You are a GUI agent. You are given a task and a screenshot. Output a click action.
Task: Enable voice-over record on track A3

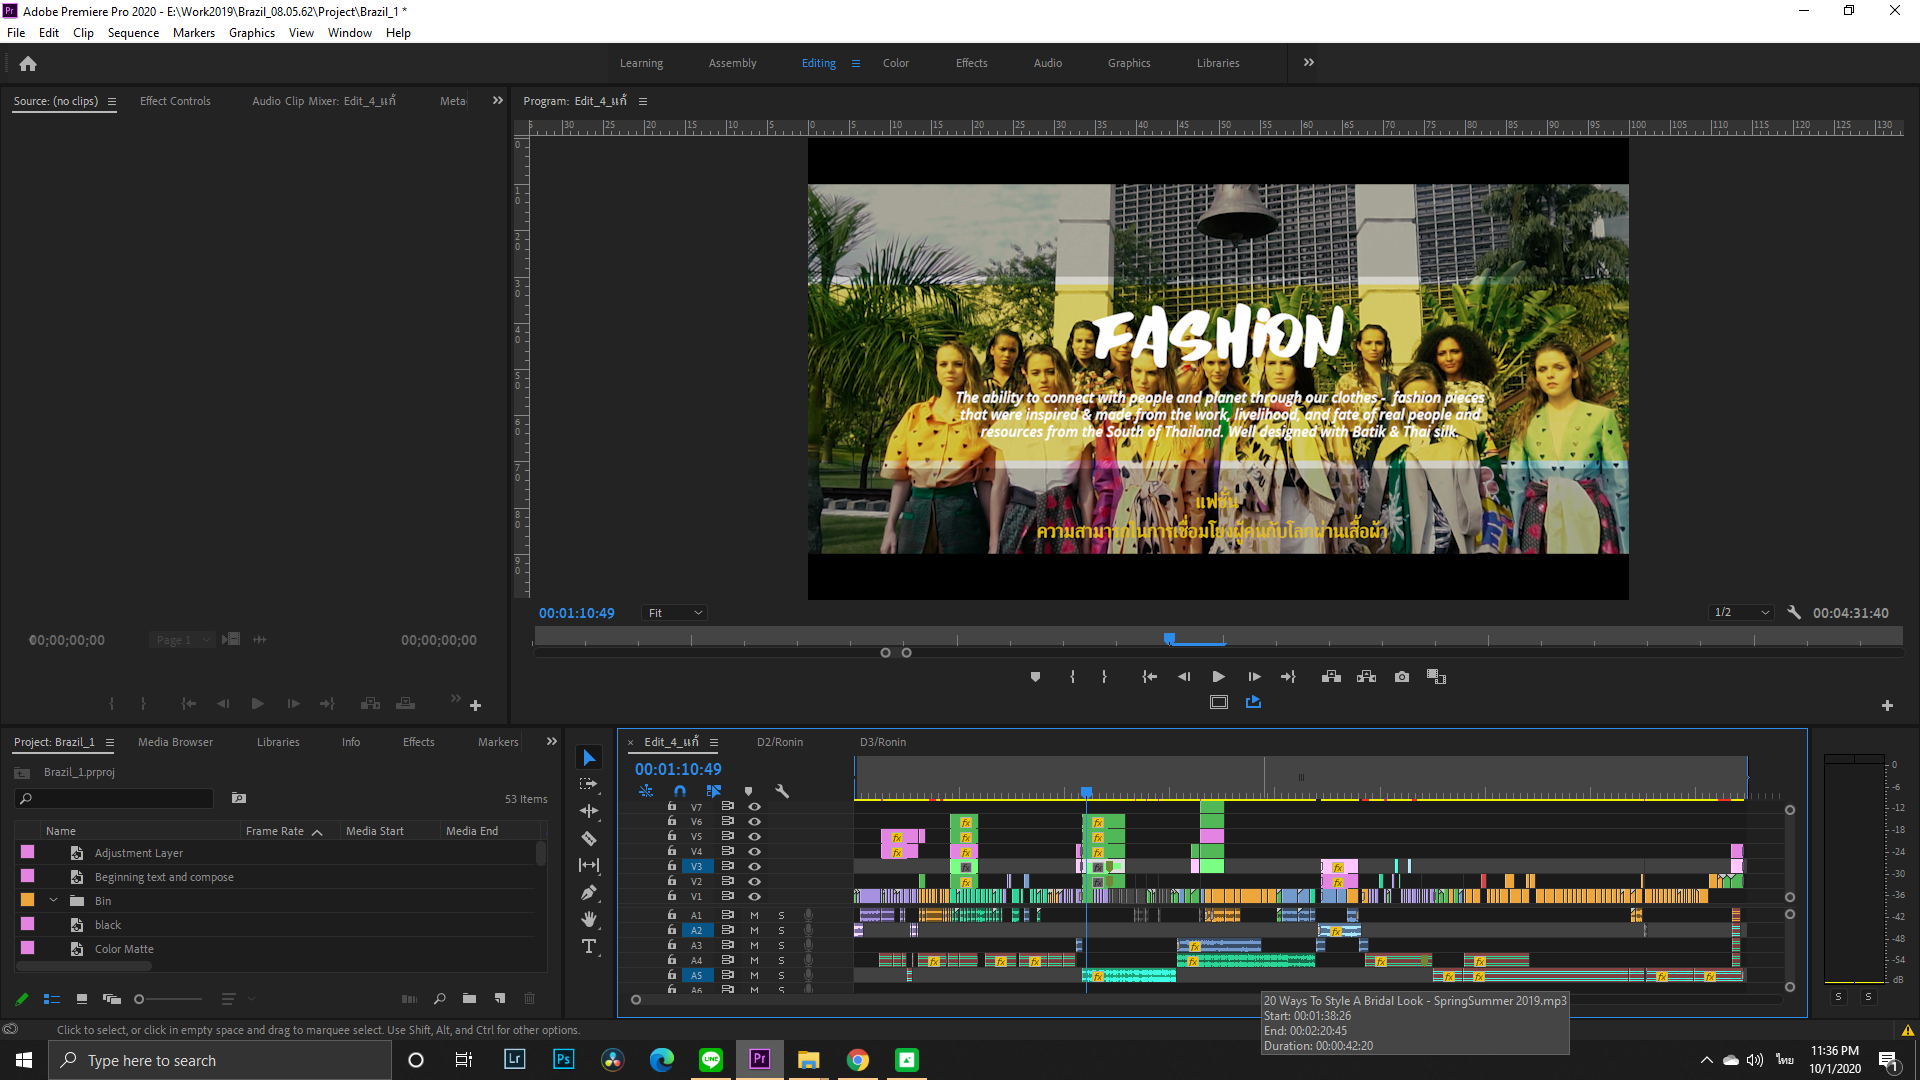click(808, 945)
